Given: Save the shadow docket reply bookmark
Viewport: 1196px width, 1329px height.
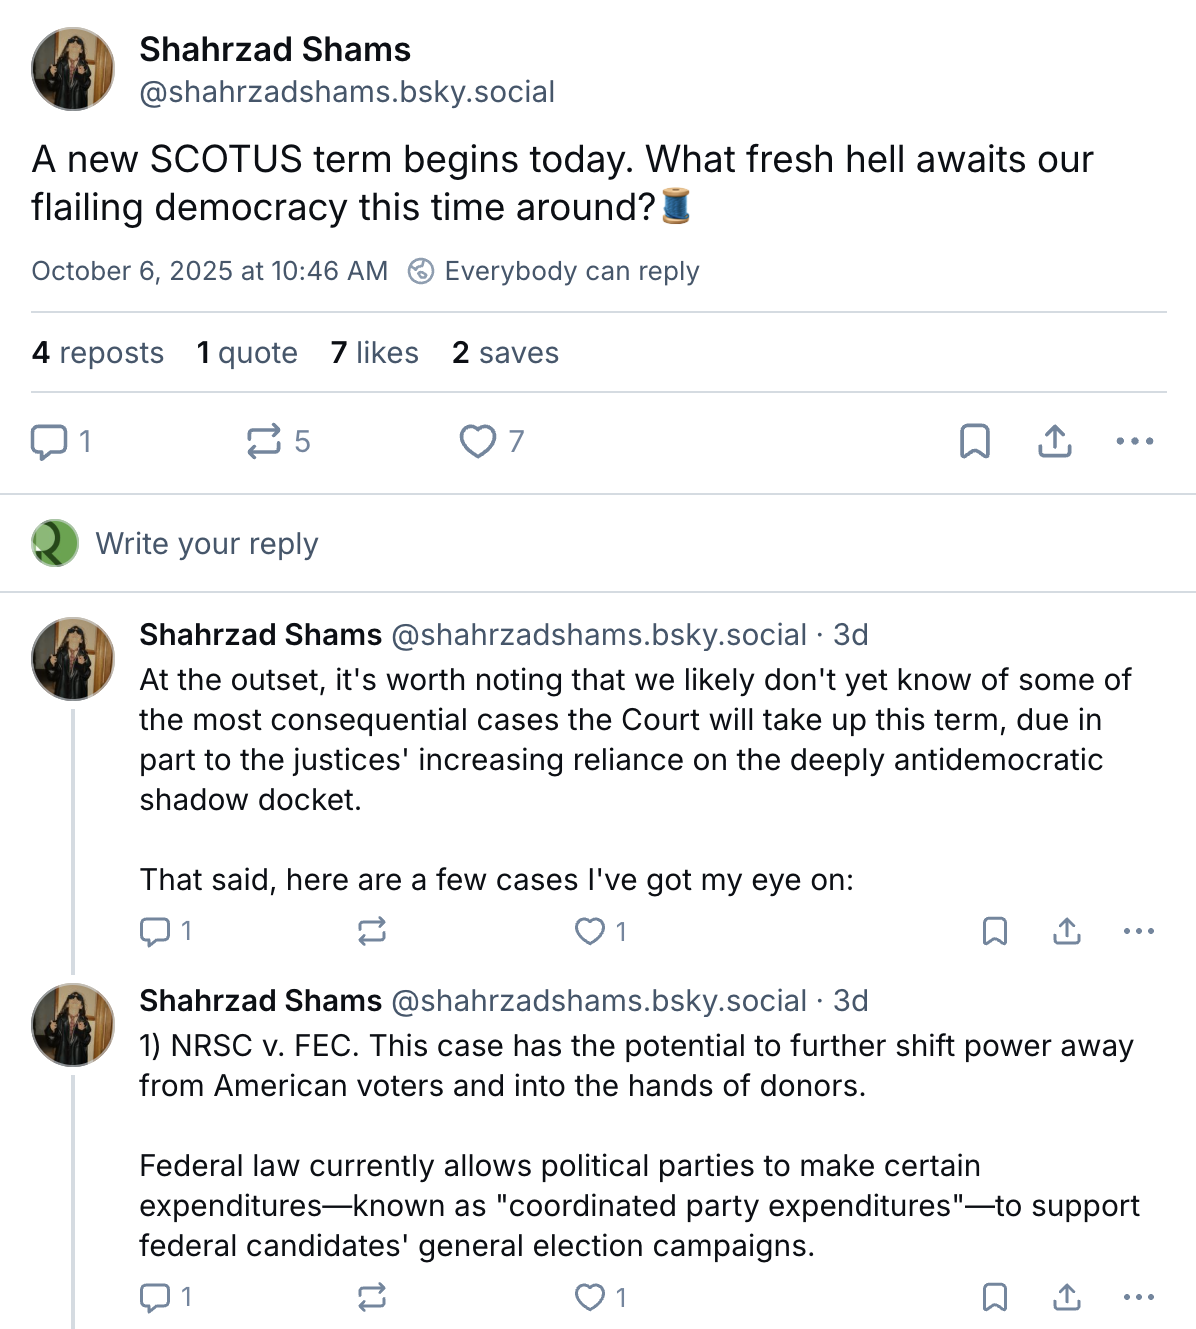Looking at the screenshot, I should click(995, 932).
